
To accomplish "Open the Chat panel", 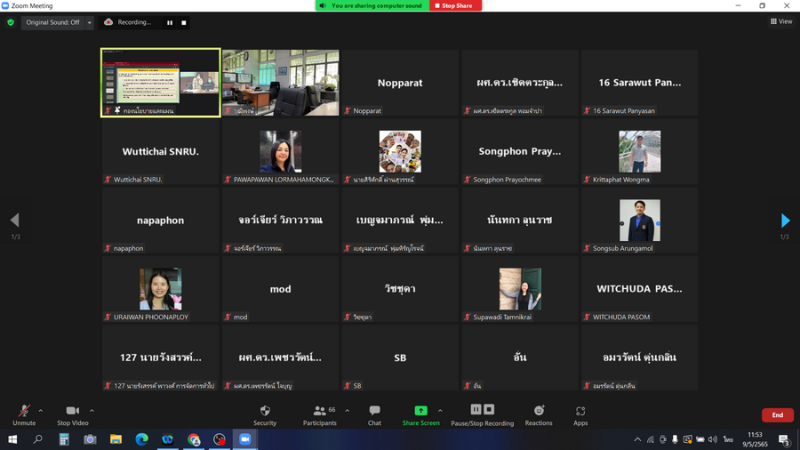I will tap(374, 414).
